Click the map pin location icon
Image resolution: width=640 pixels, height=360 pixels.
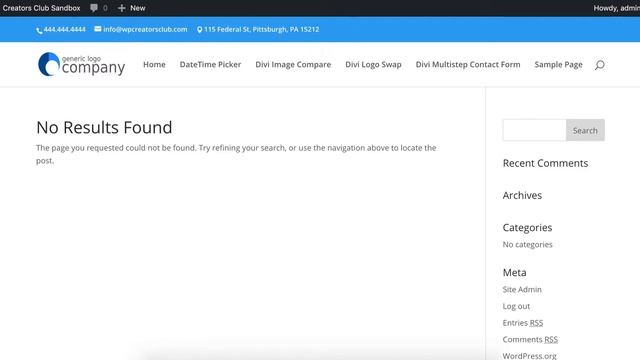pyautogui.click(x=199, y=29)
